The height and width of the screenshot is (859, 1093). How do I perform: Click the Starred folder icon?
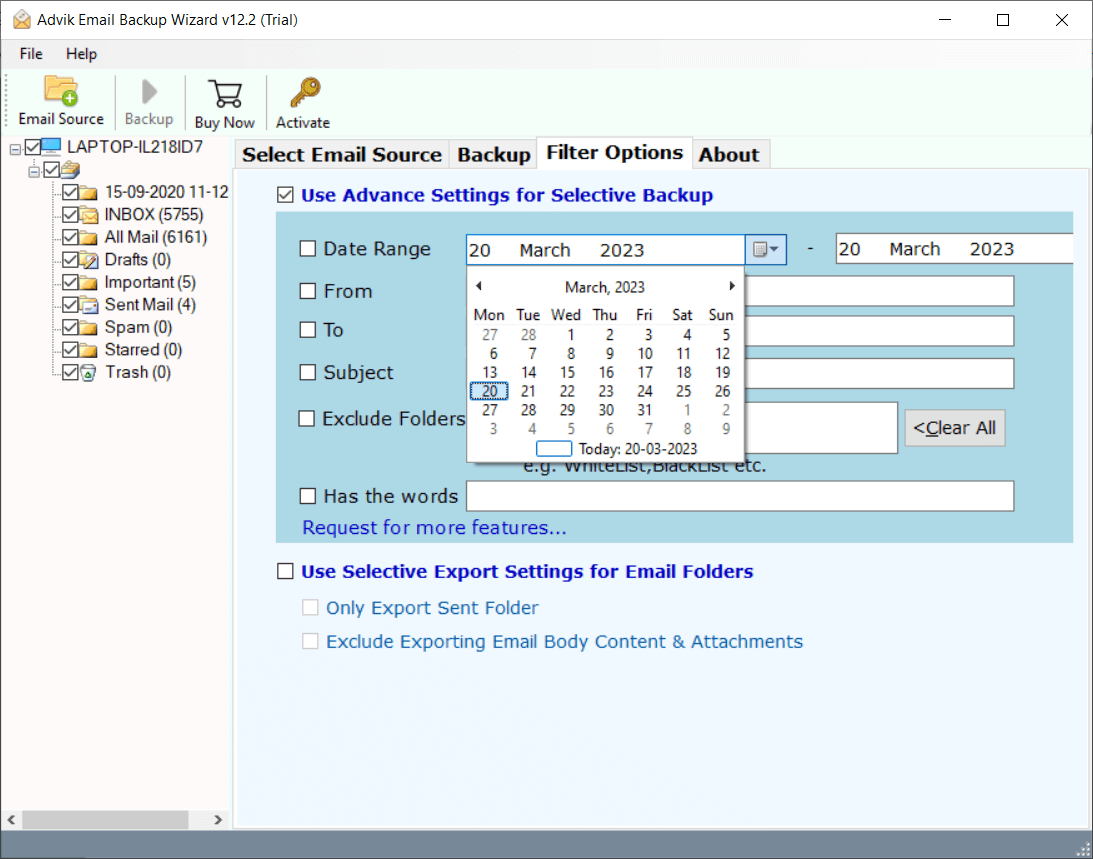click(89, 350)
